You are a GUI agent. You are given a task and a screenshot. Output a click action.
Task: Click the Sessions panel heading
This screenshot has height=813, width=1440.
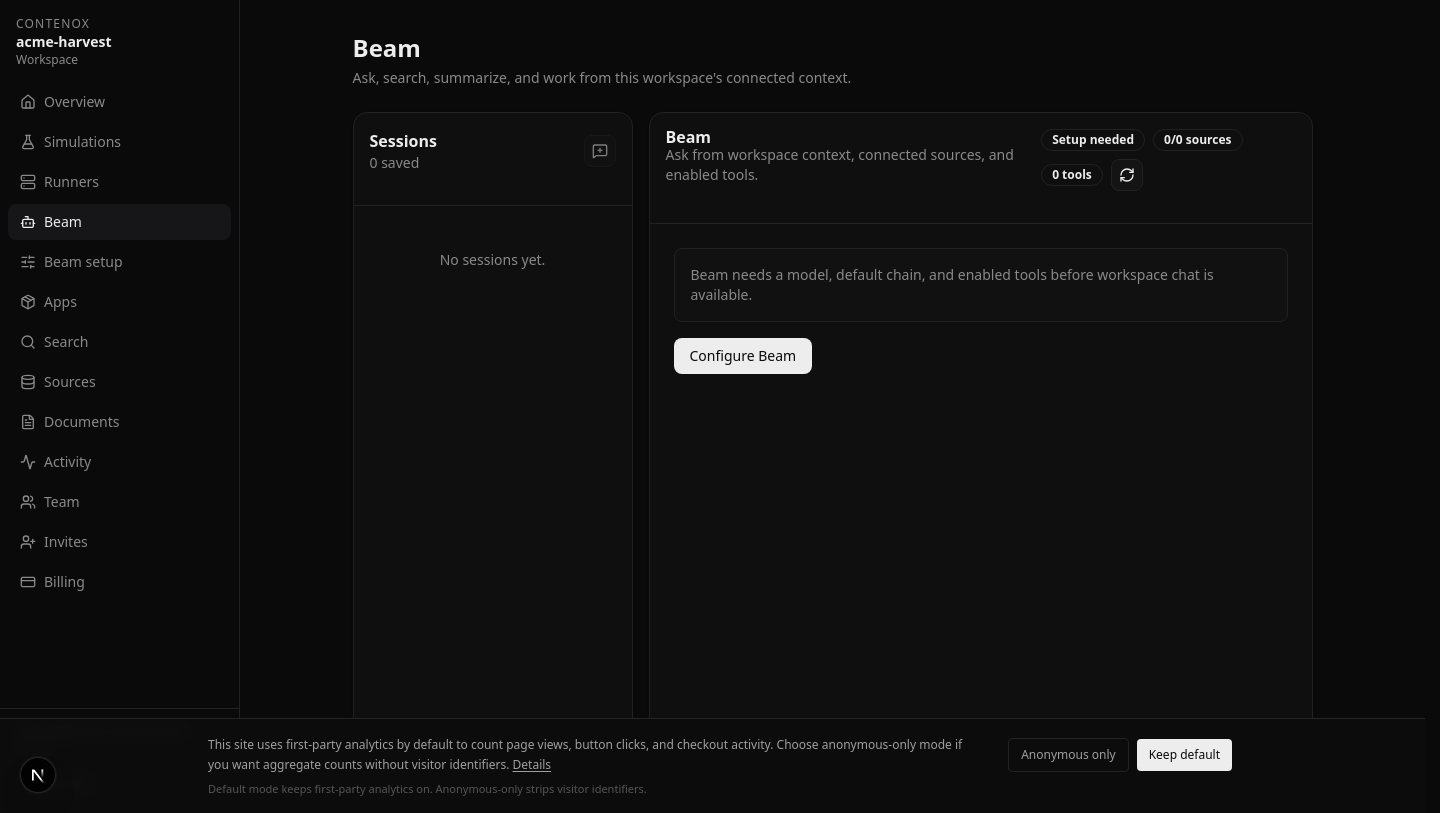(x=403, y=141)
